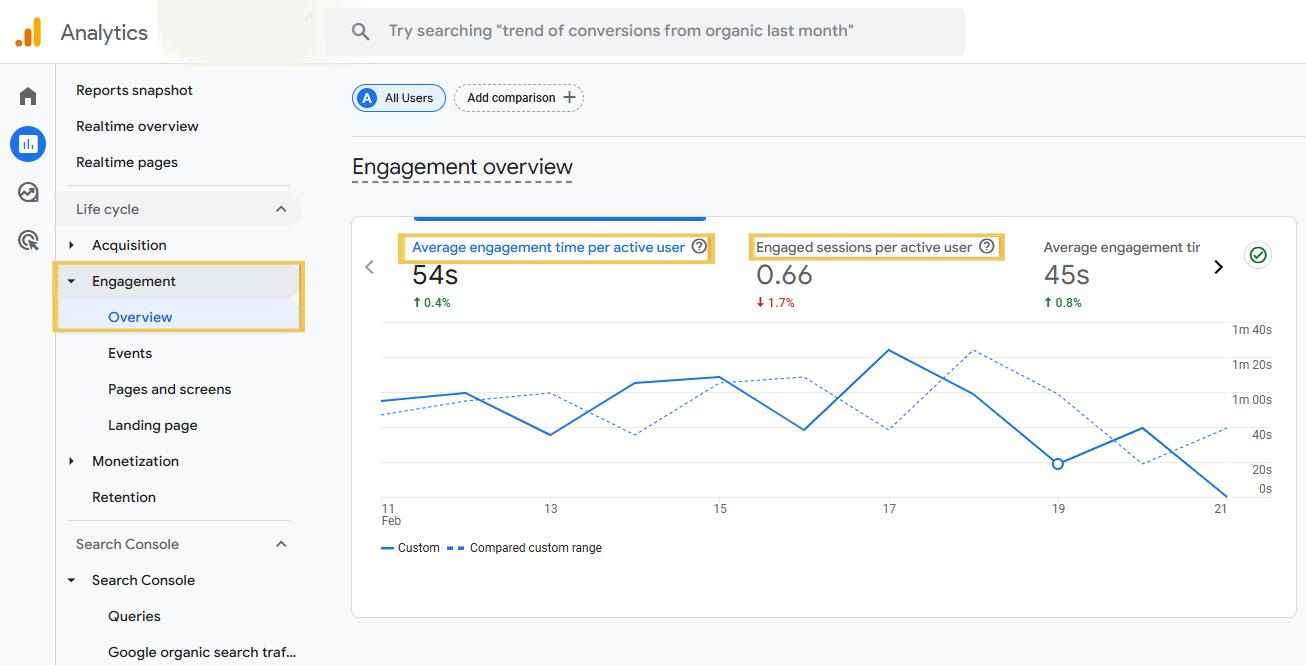
Task: Open the Queries report
Action: pyautogui.click(x=134, y=616)
